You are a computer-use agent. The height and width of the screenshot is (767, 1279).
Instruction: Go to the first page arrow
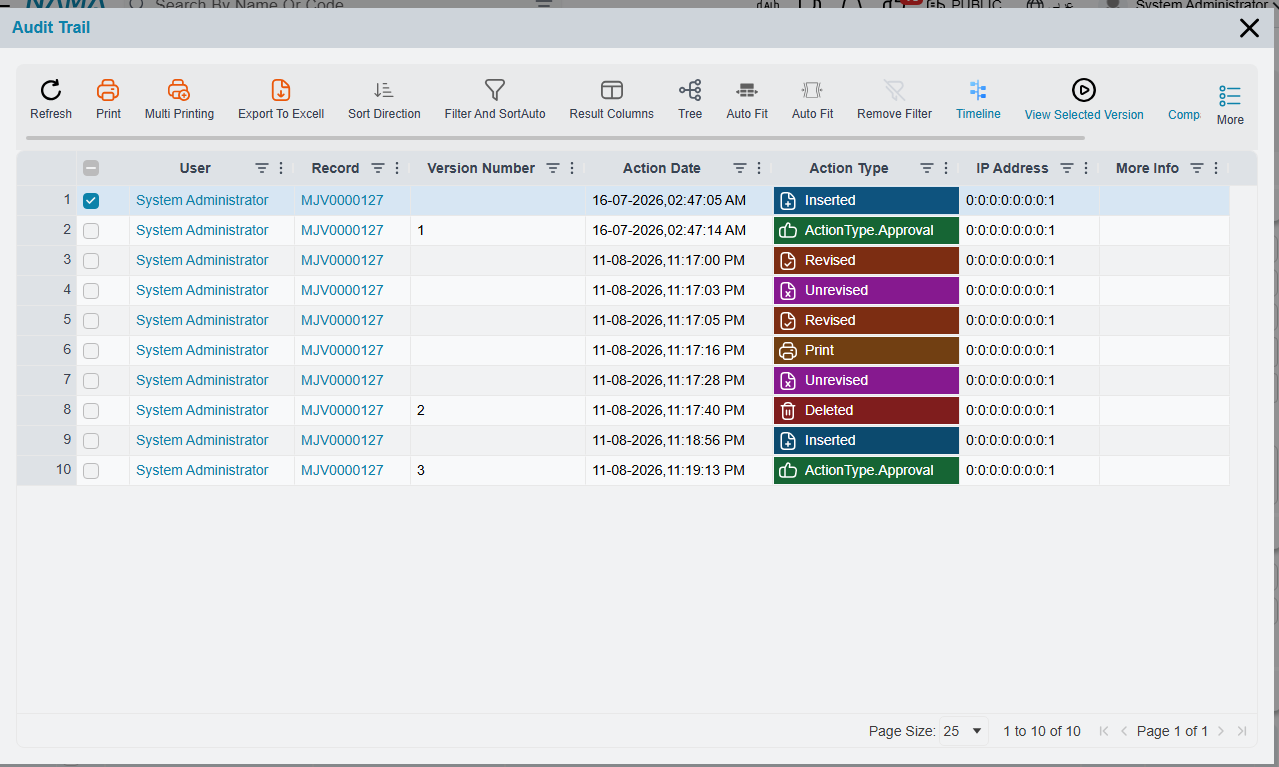tap(1104, 731)
